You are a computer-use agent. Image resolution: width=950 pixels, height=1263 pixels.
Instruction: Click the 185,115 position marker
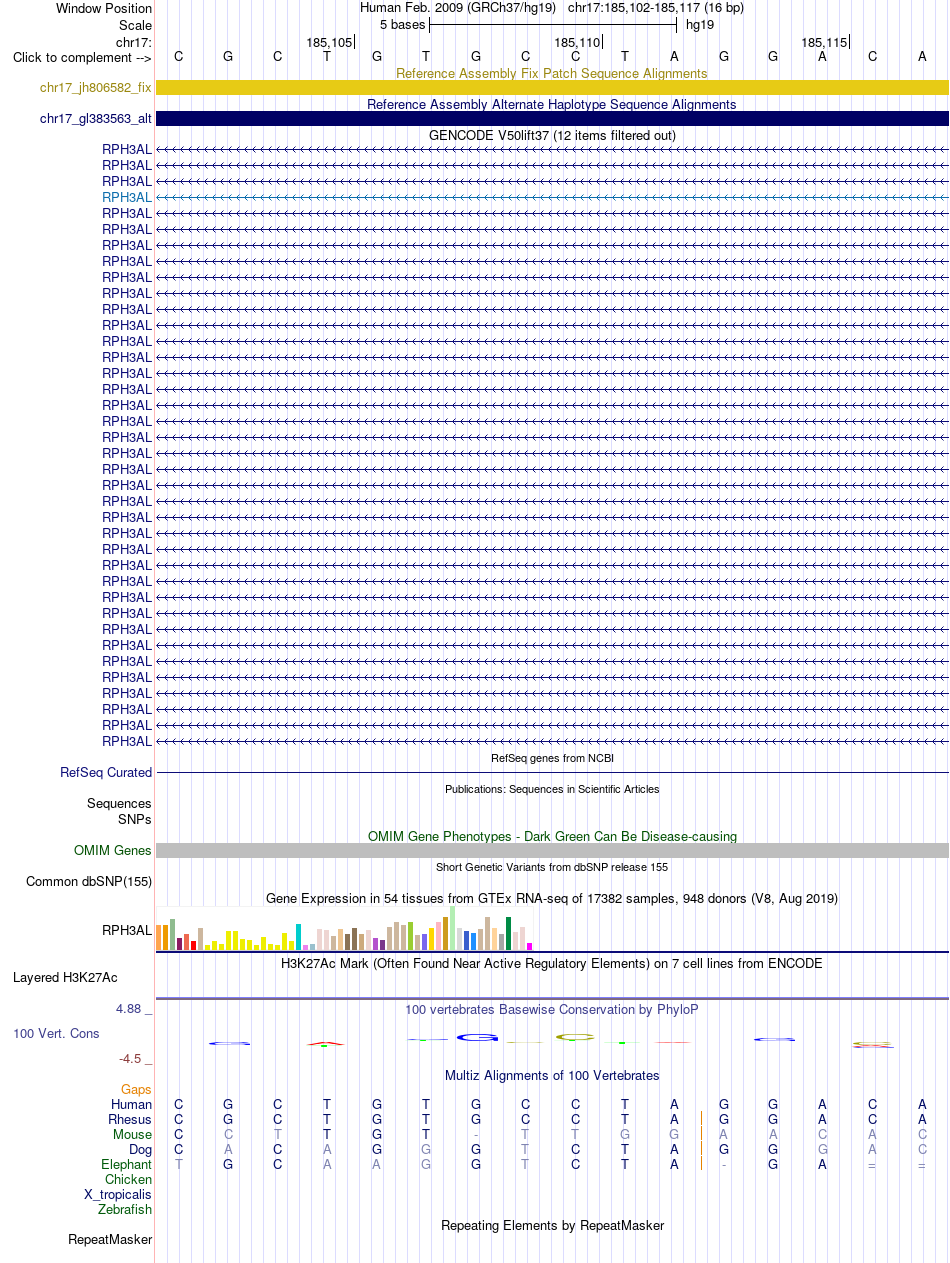pyautogui.click(x=824, y=42)
